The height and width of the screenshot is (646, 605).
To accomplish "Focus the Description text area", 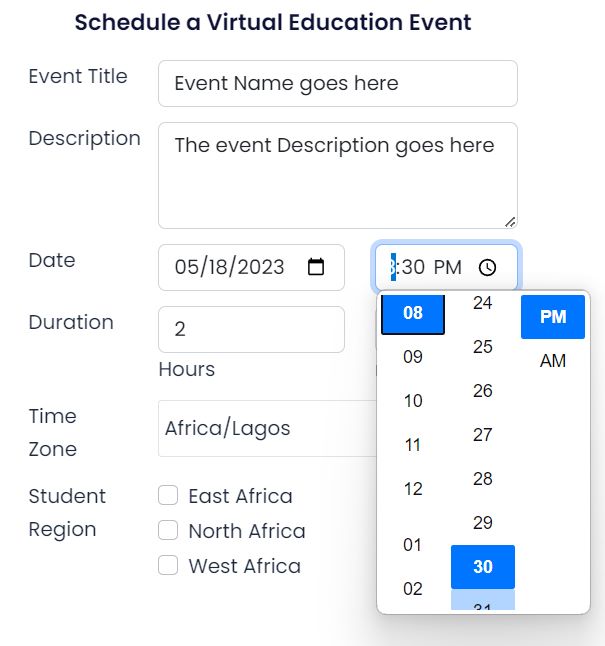I will 337,176.
